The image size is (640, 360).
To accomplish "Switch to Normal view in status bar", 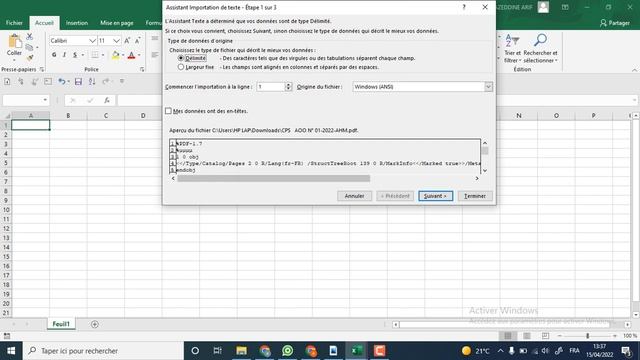I will point(508,336).
